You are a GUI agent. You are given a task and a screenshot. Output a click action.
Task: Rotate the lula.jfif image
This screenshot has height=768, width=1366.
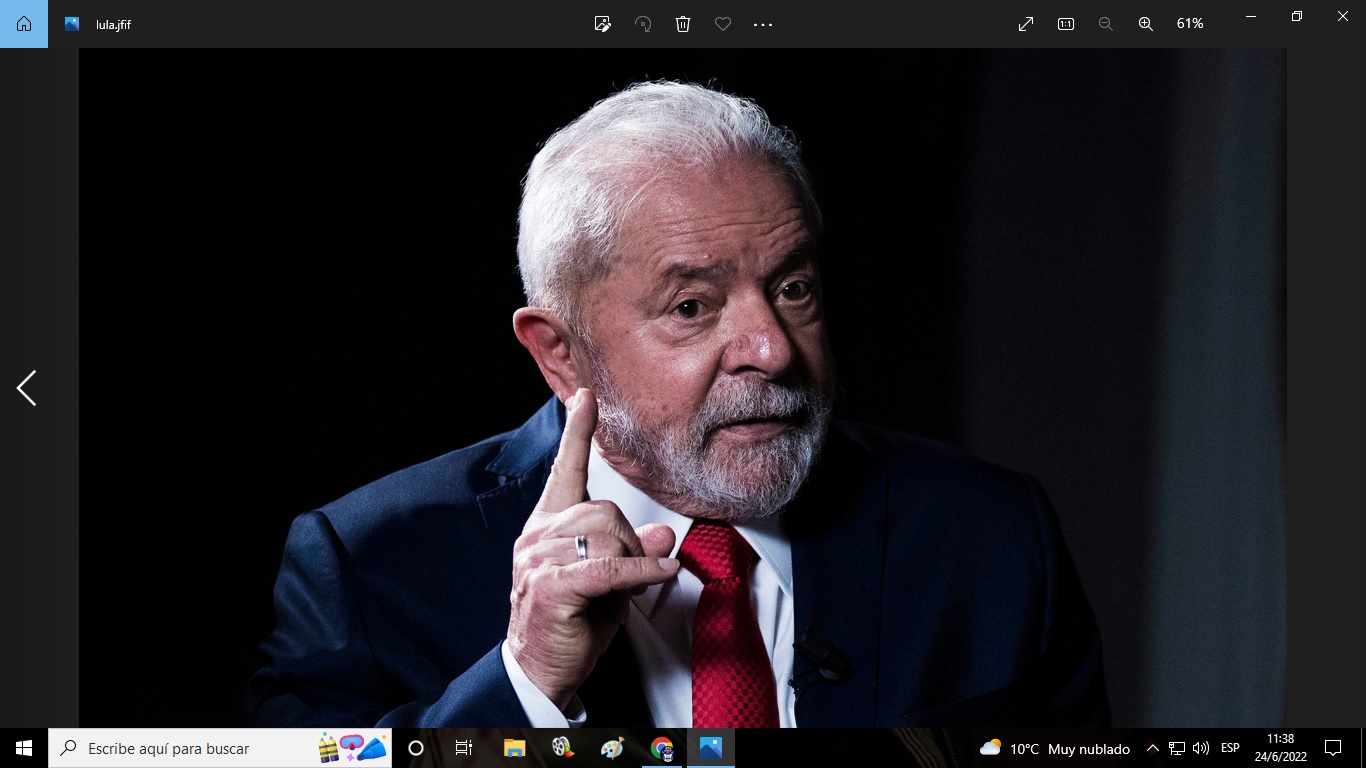point(643,24)
